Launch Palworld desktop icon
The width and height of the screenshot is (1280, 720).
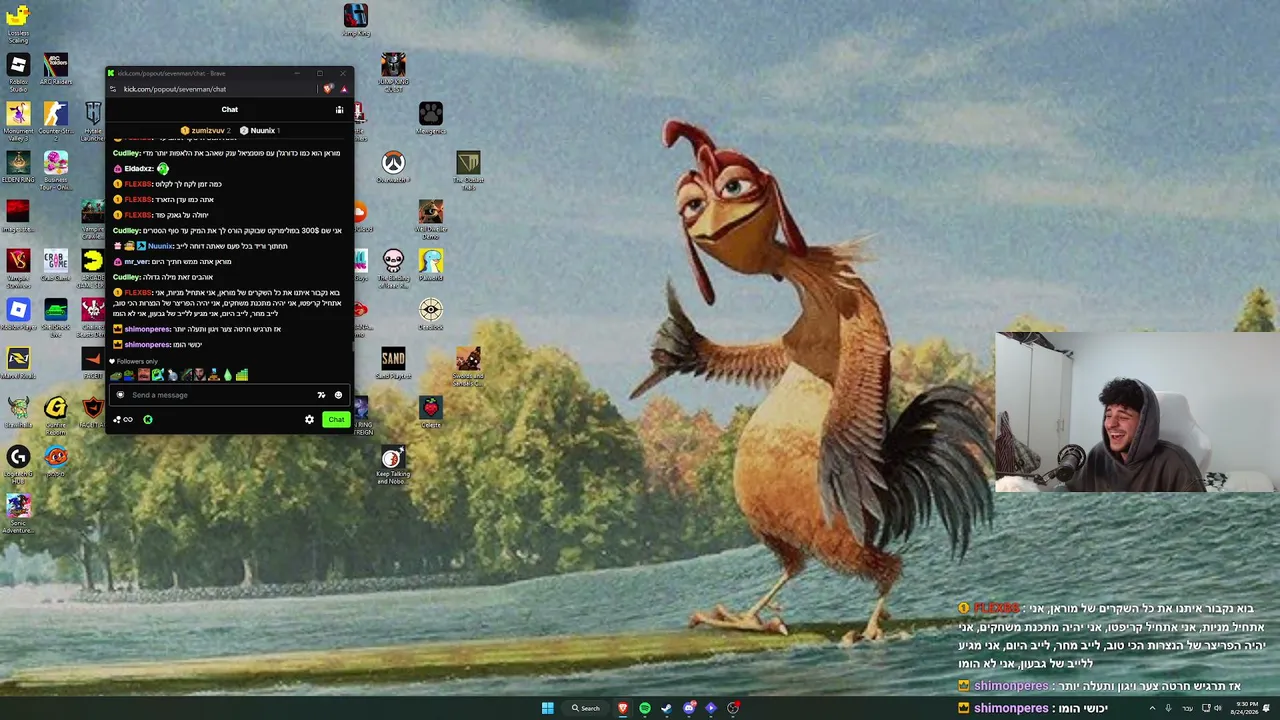click(431, 266)
